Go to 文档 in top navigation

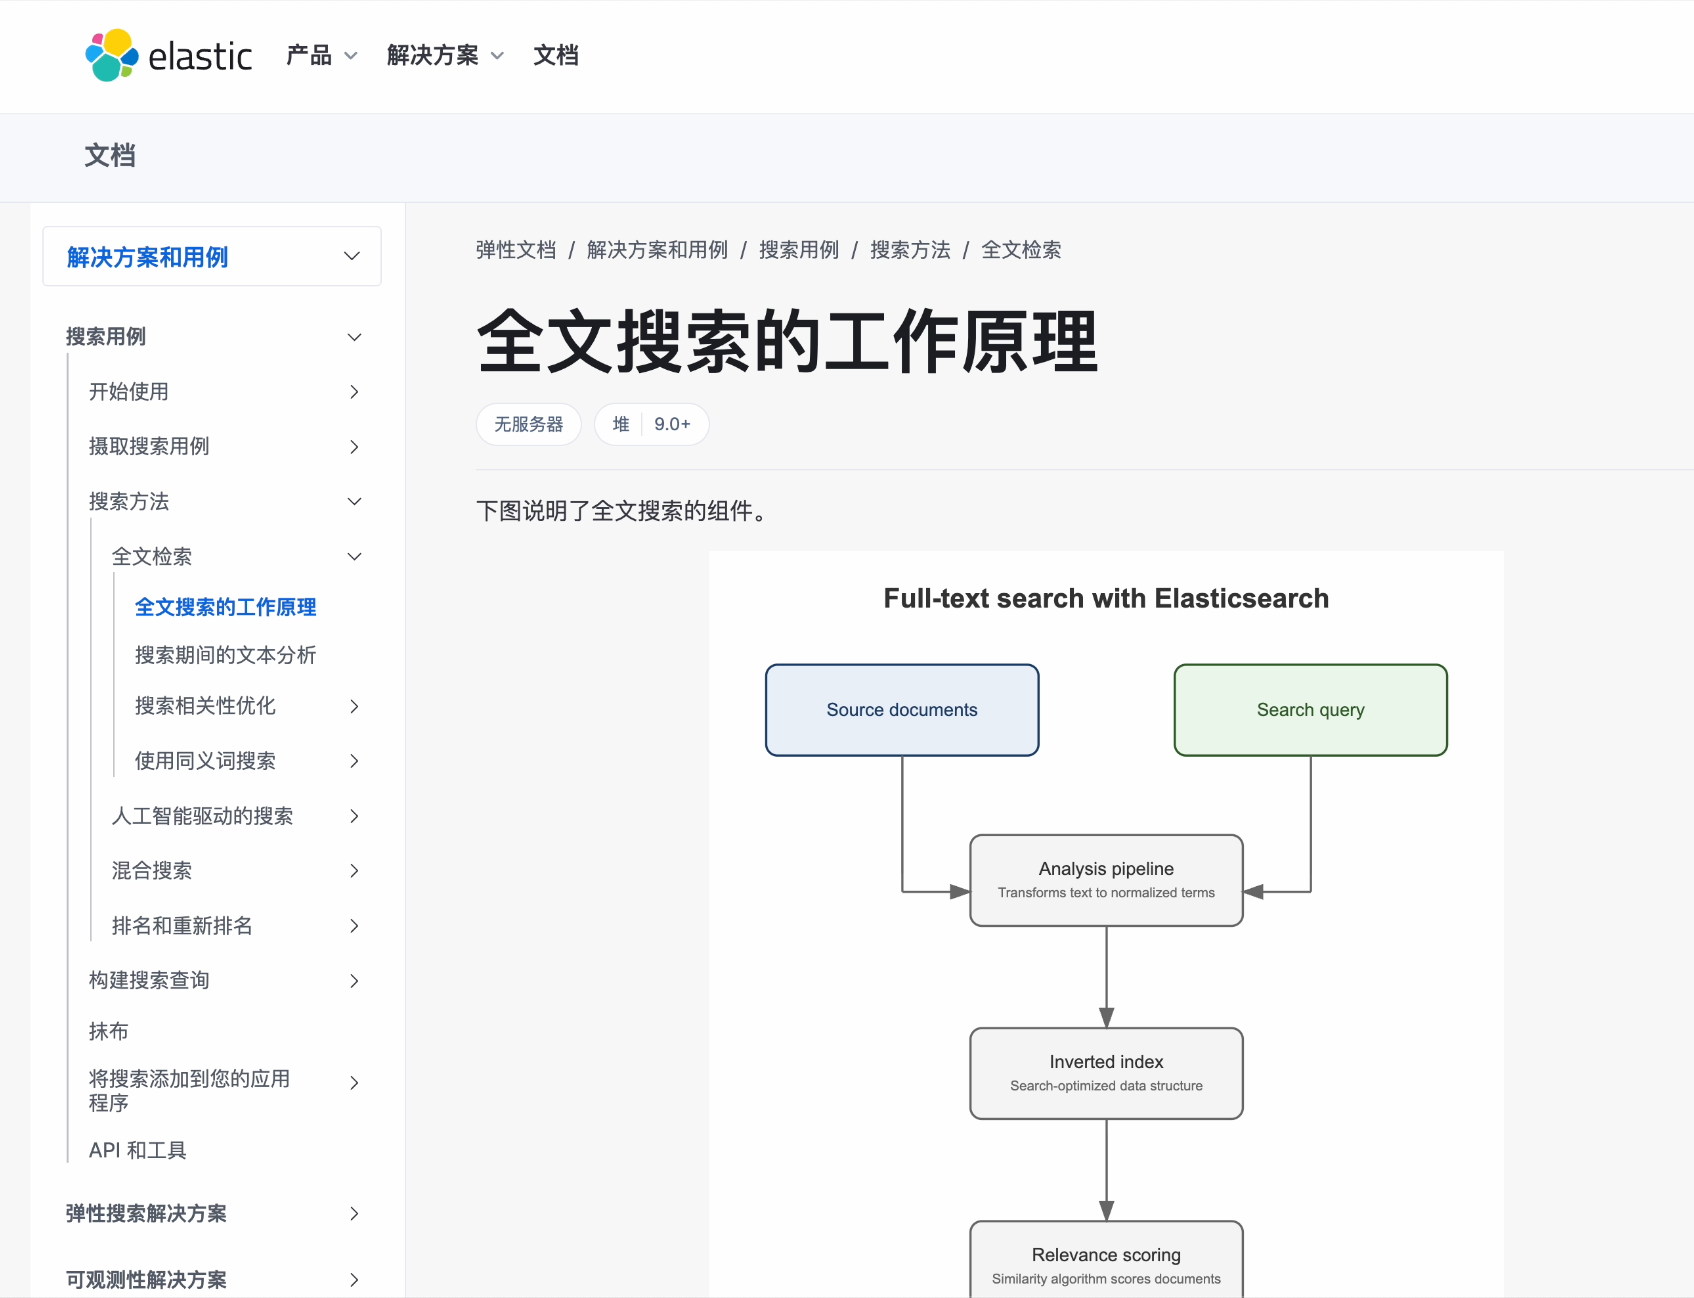[x=556, y=56]
